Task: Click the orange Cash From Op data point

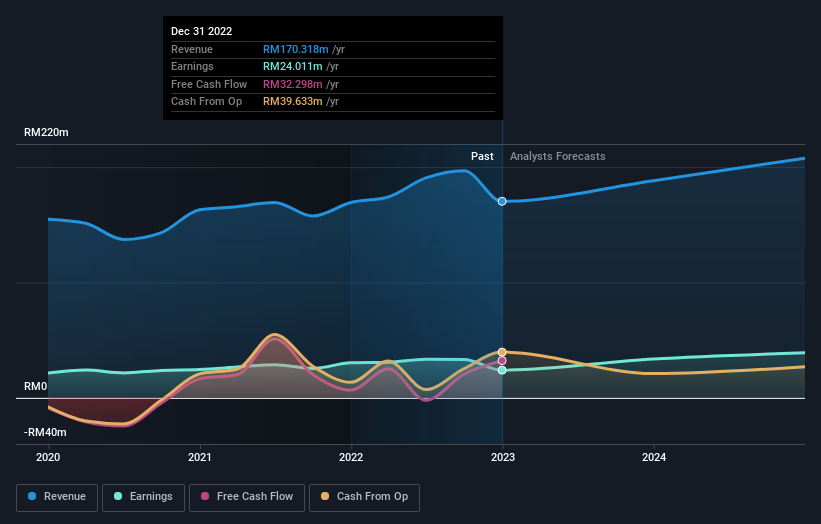Action: point(502,352)
